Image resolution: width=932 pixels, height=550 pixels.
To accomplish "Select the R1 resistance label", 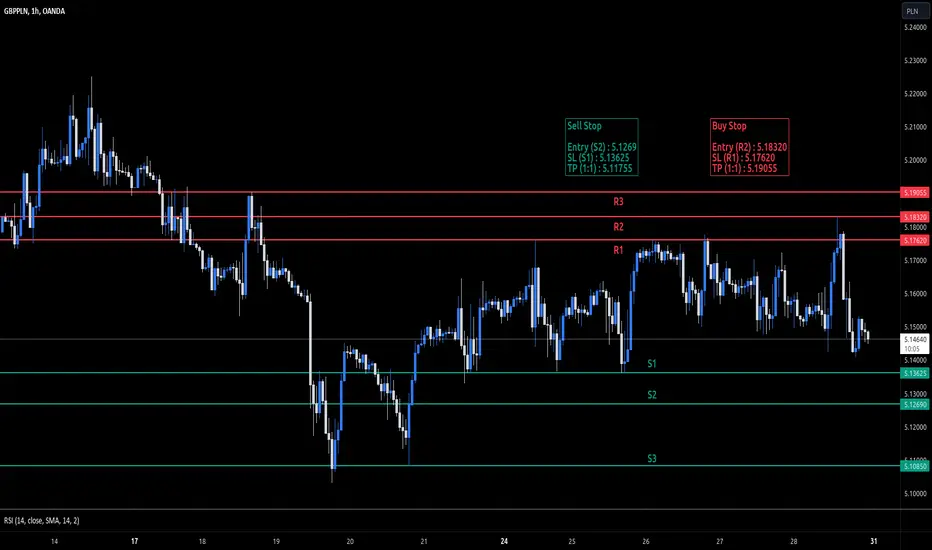I will point(618,250).
